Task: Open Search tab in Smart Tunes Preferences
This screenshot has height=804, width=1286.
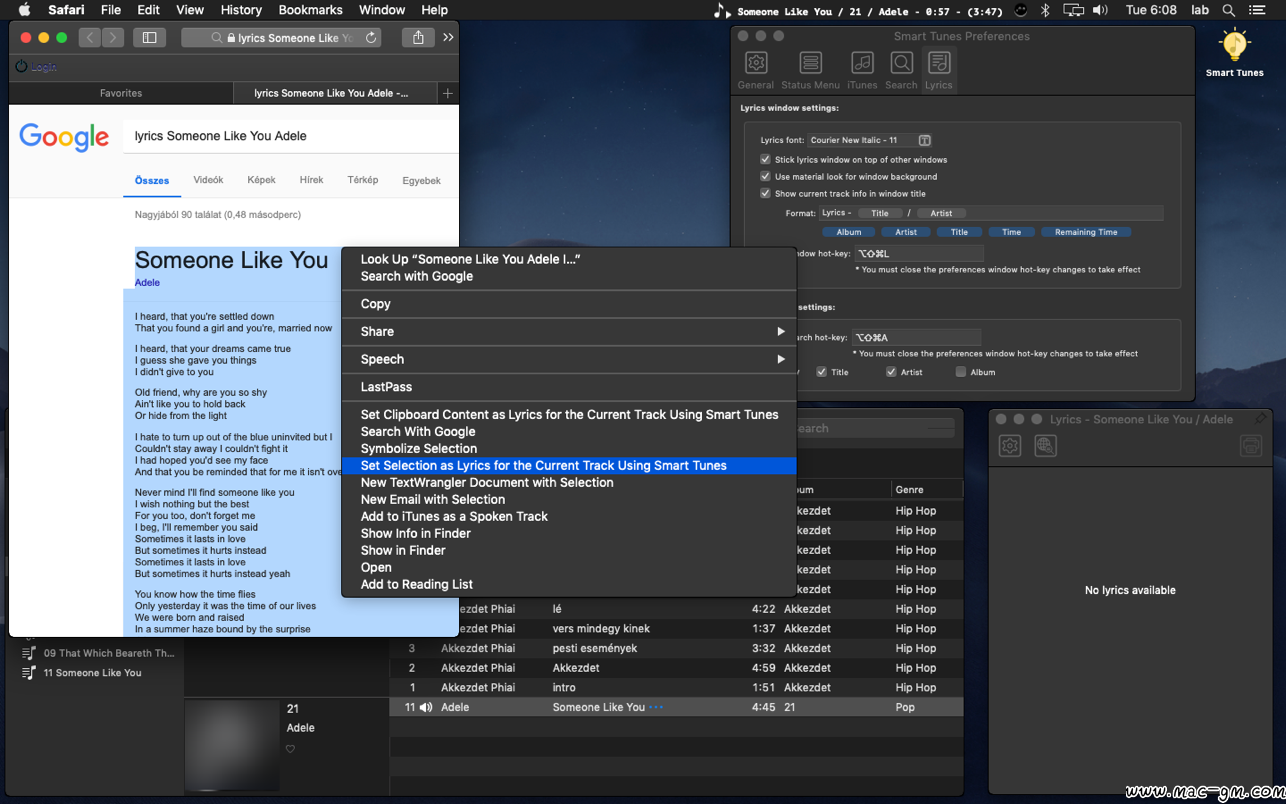Action: pos(901,70)
